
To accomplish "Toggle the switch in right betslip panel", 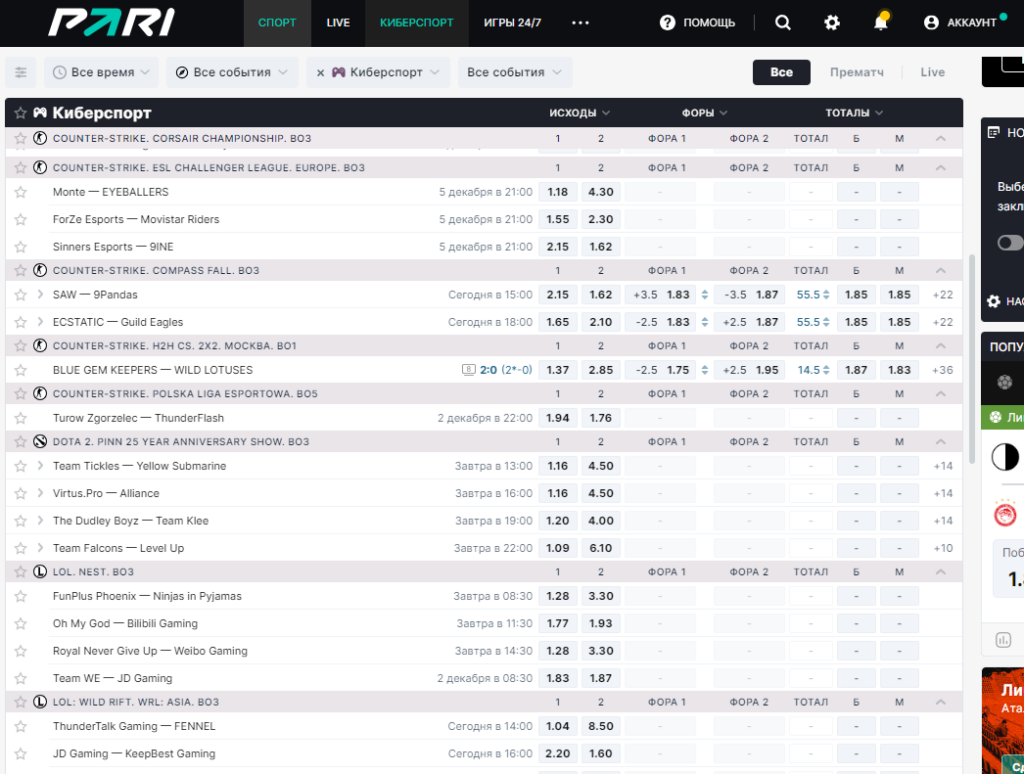I will [1010, 243].
